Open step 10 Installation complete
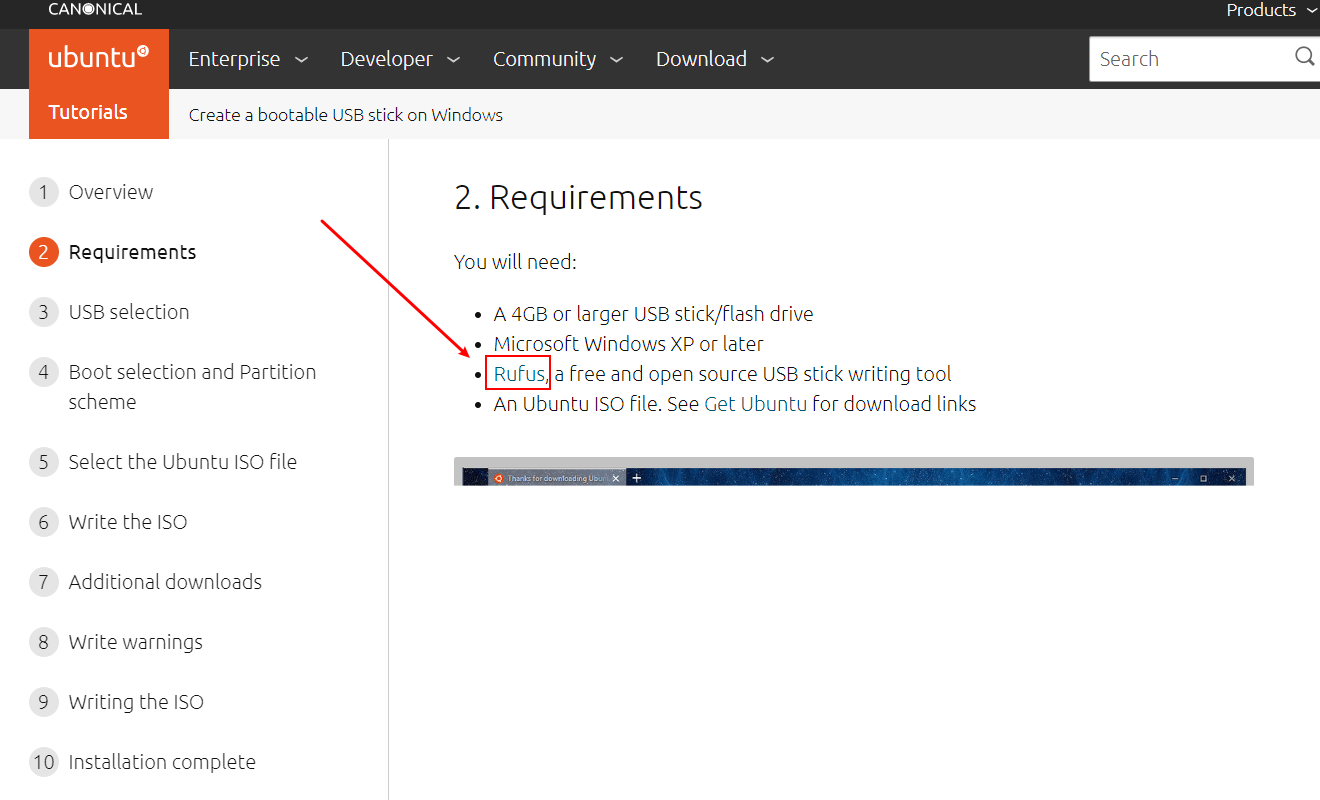This screenshot has width=1320, height=800. coord(143,762)
